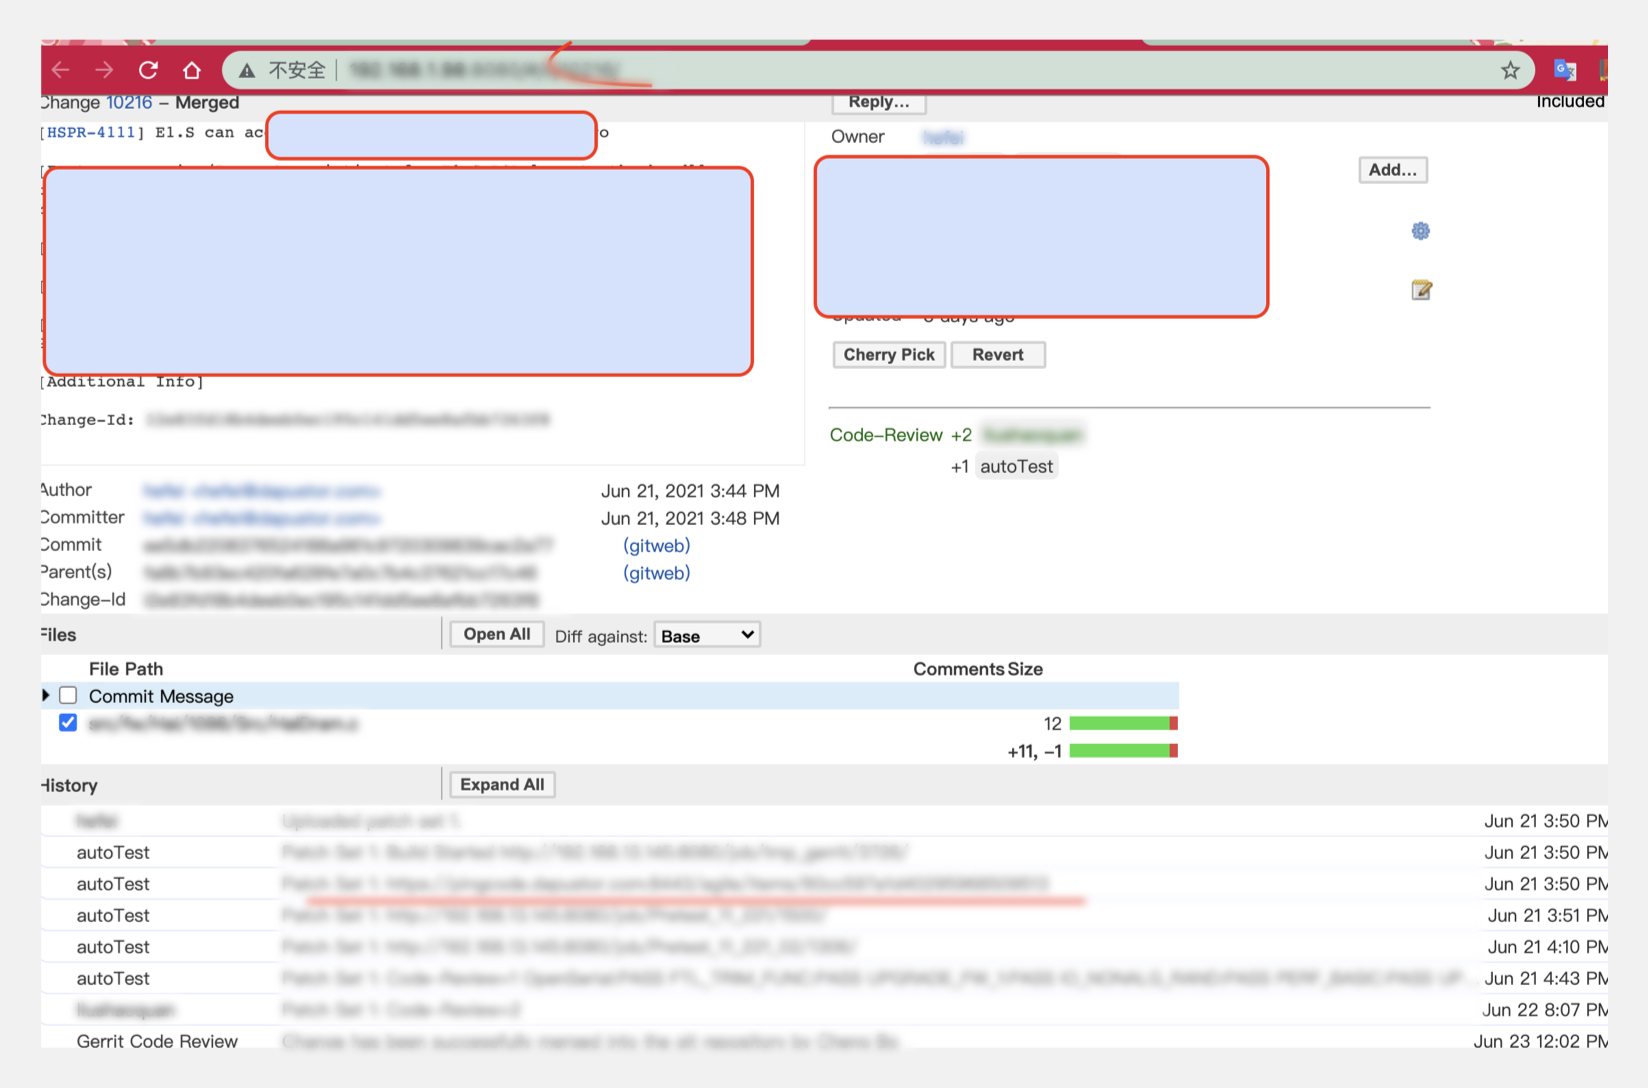This screenshot has width=1648, height=1088.
Task: Click the blue gear settings icon
Action: pyautogui.click(x=1420, y=231)
